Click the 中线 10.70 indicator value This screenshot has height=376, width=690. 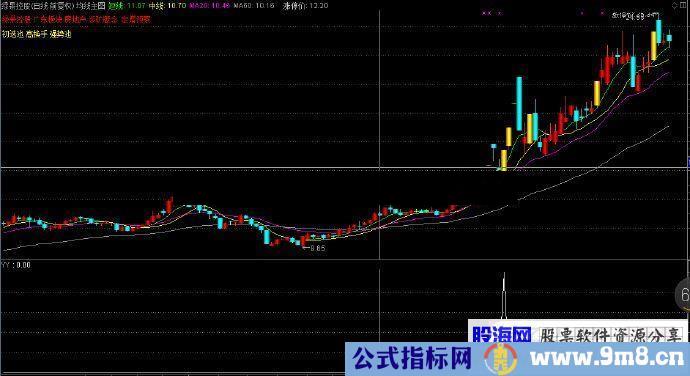tap(167, 6)
